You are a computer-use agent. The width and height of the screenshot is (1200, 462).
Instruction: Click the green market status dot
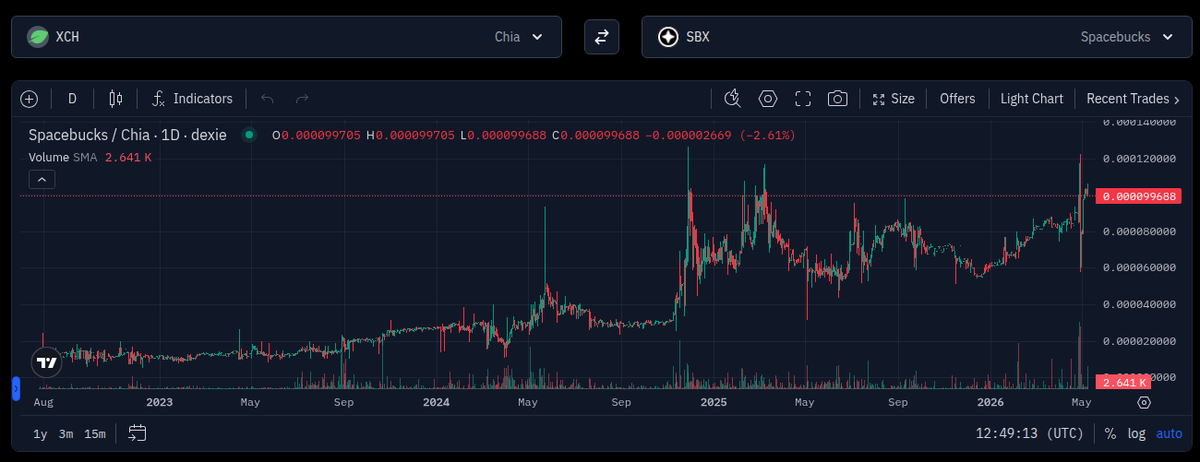[x=249, y=134]
